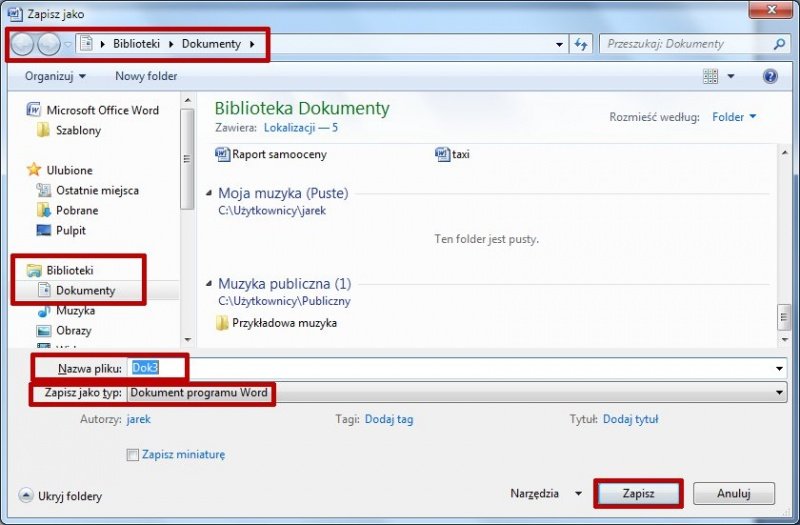This screenshot has height=525, width=800.
Task: Open the Narzędzia menu
Action: point(545,493)
